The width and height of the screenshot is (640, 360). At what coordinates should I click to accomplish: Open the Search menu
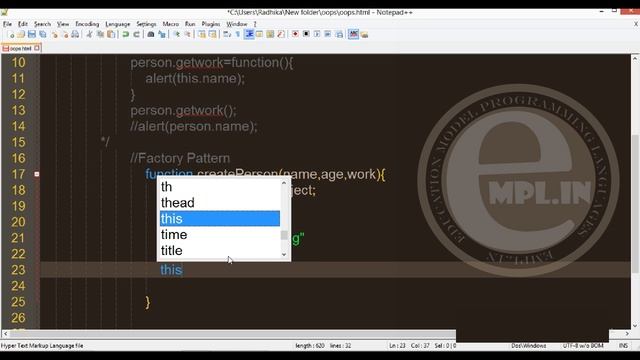coord(42,24)
